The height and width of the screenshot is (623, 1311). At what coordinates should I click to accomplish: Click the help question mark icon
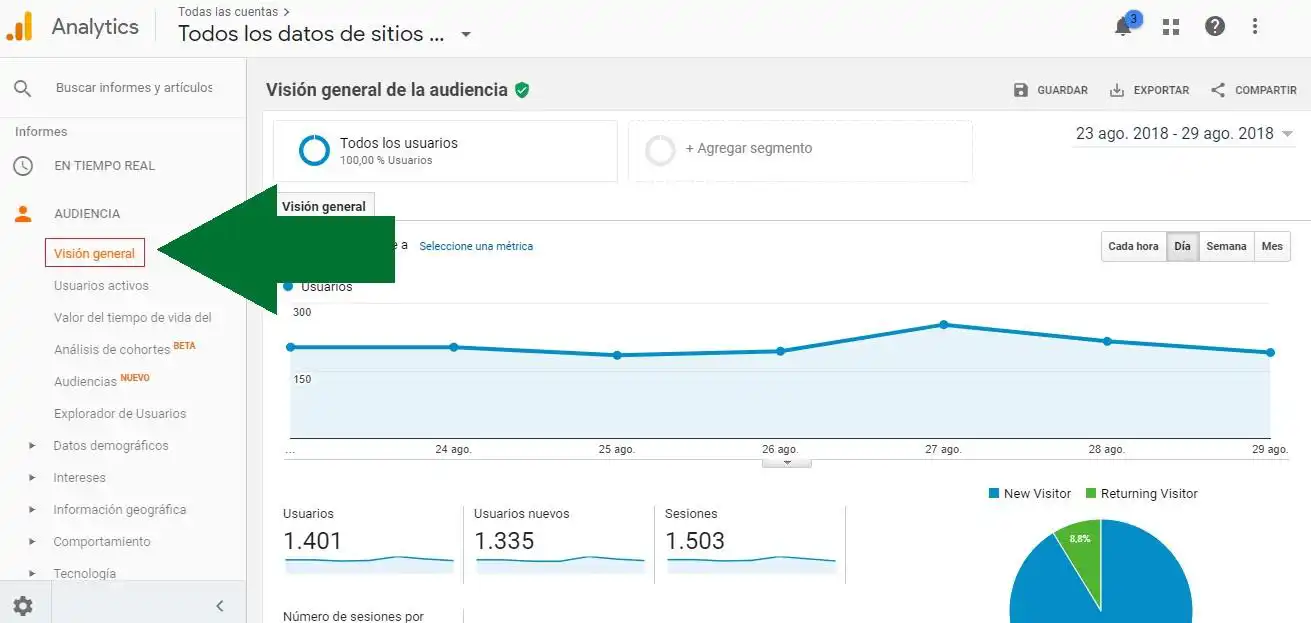pos(1214,26)
